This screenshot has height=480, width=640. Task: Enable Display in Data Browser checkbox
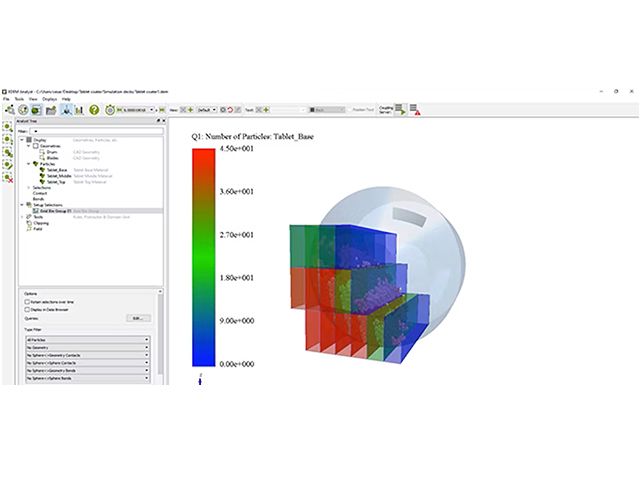[27, 310]
